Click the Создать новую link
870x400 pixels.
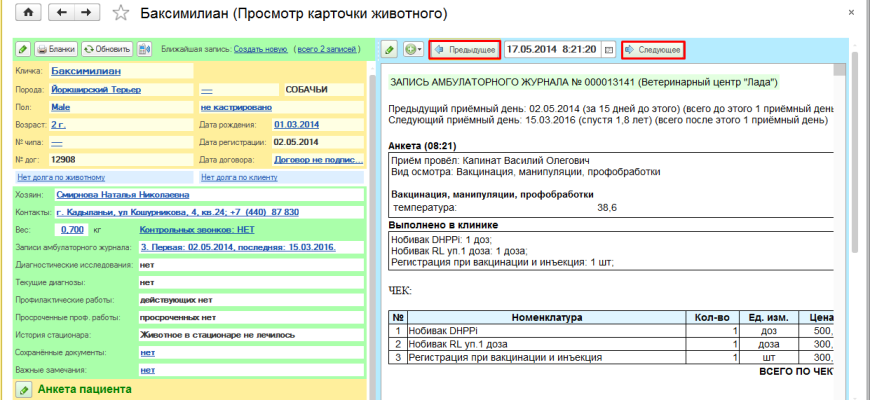tap(260, 49)
